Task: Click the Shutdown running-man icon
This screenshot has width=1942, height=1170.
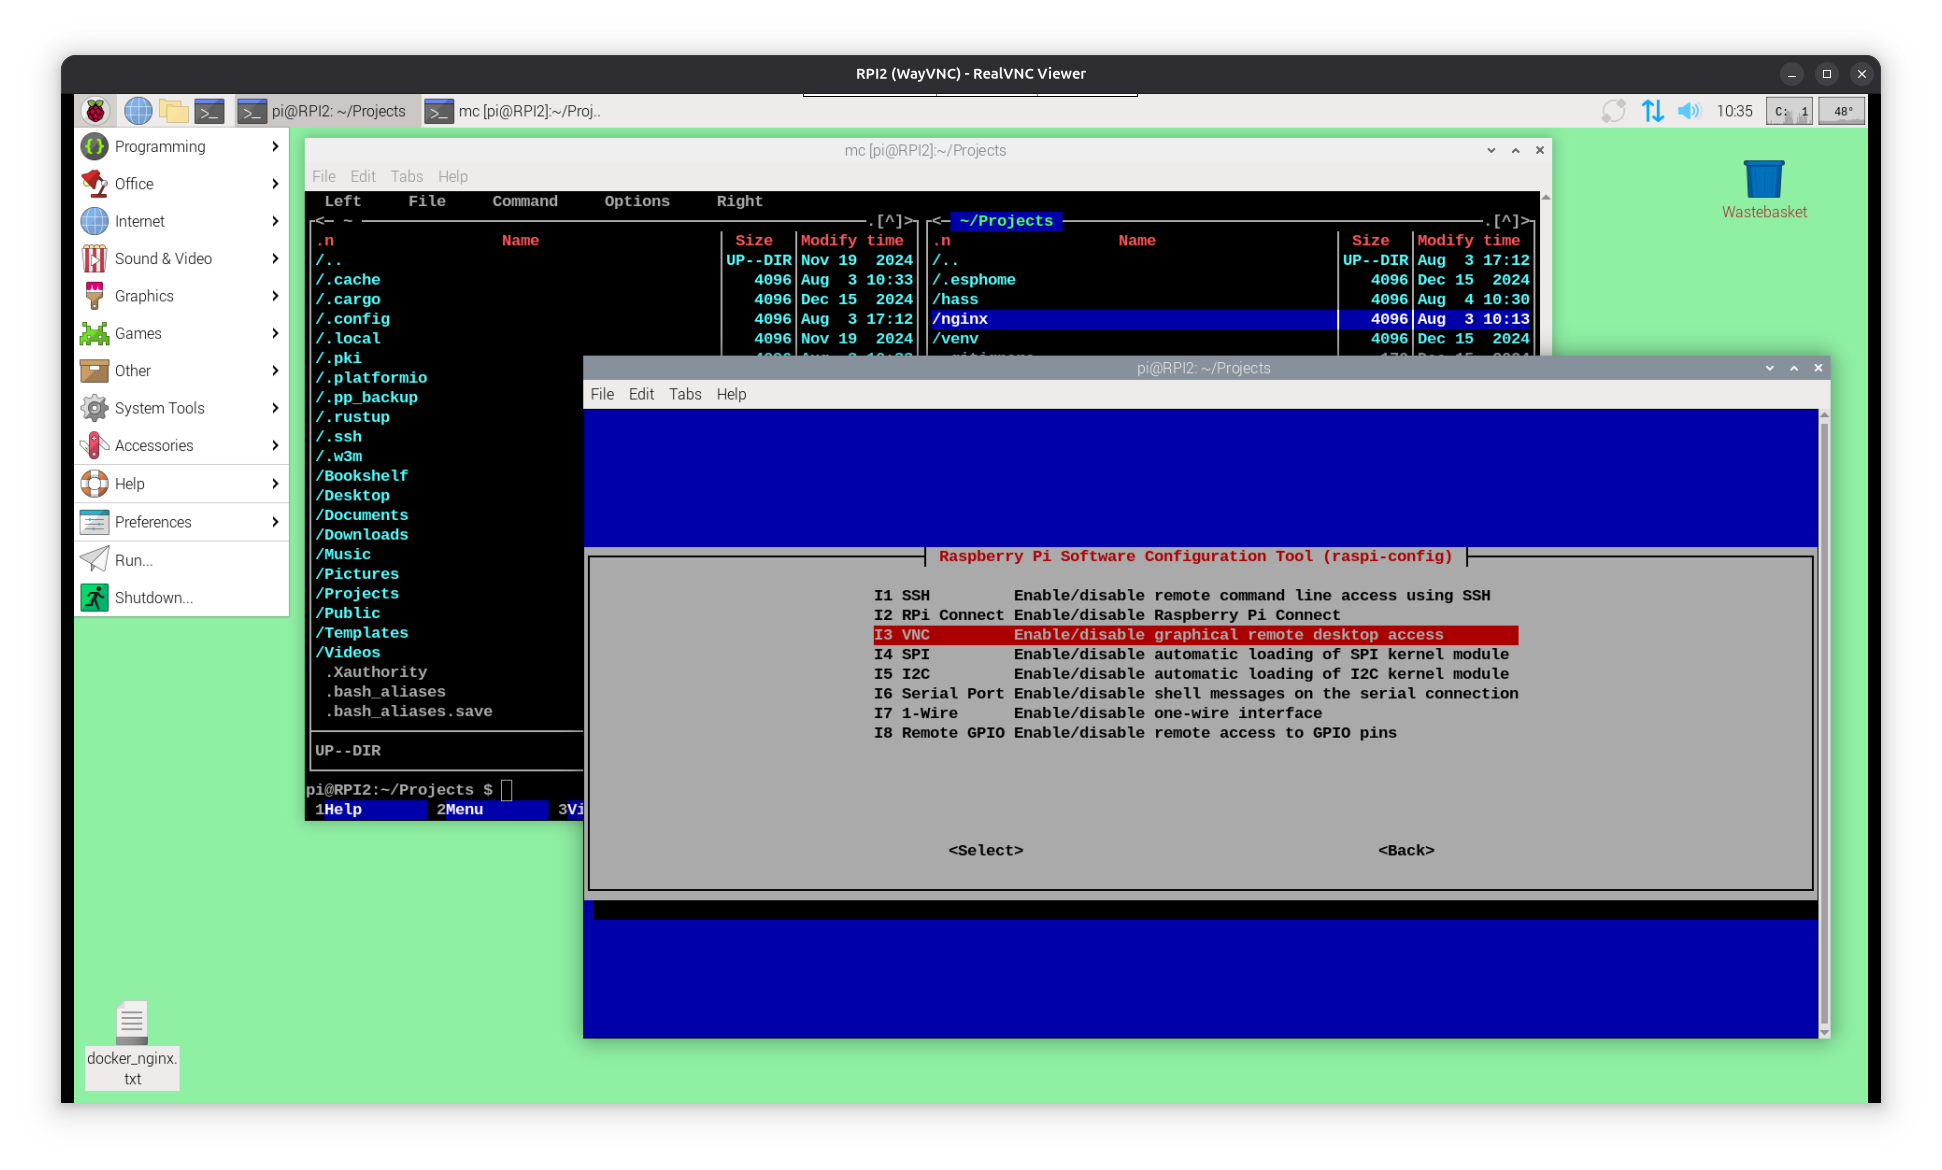Action: pyautogui.click(x=95, y=598)
